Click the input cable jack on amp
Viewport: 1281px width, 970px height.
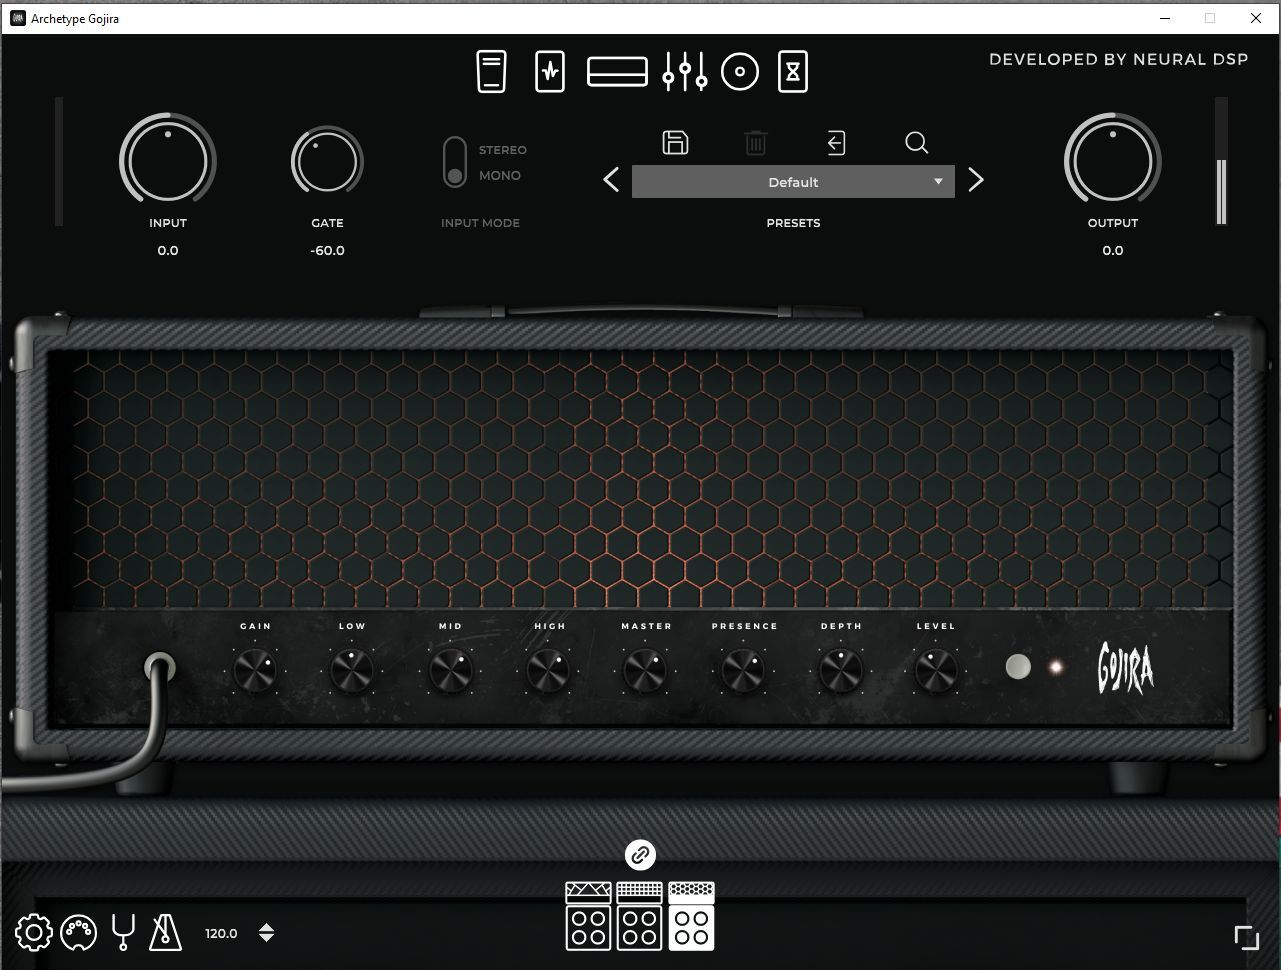160,667
